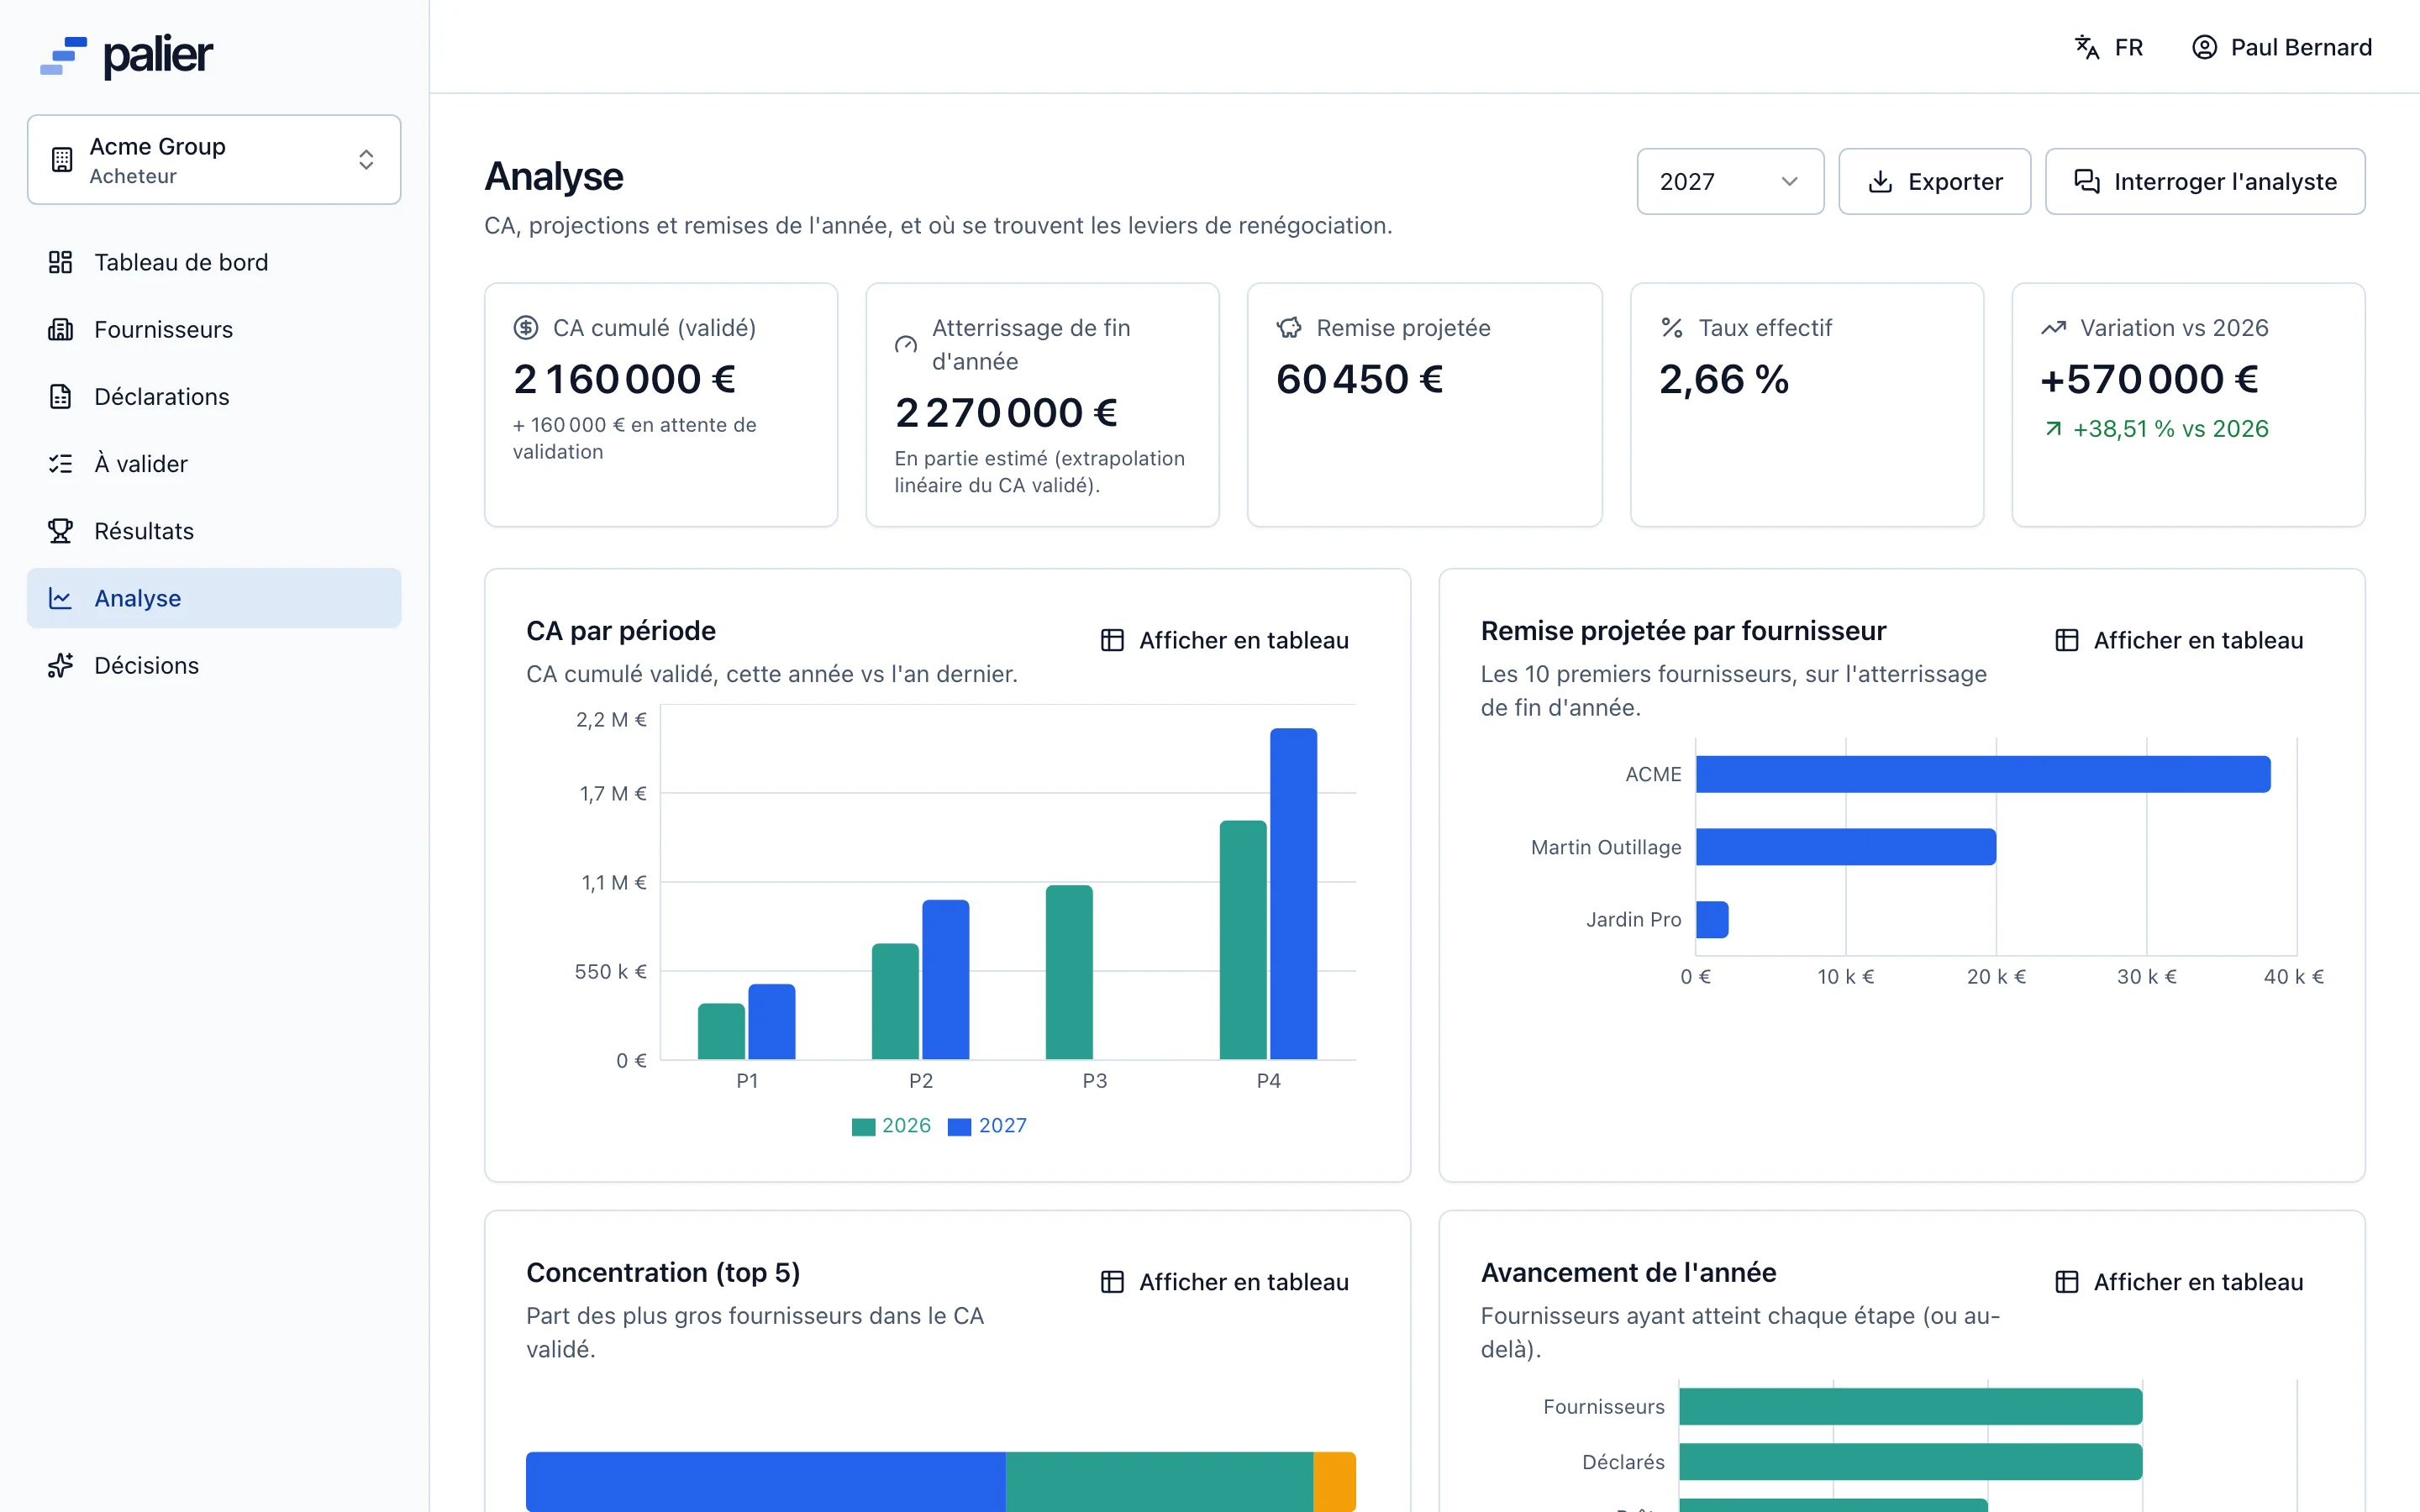Expand the Acme Group organization switcher
Screen dimensions: 2420x1512
click(214, 160)
